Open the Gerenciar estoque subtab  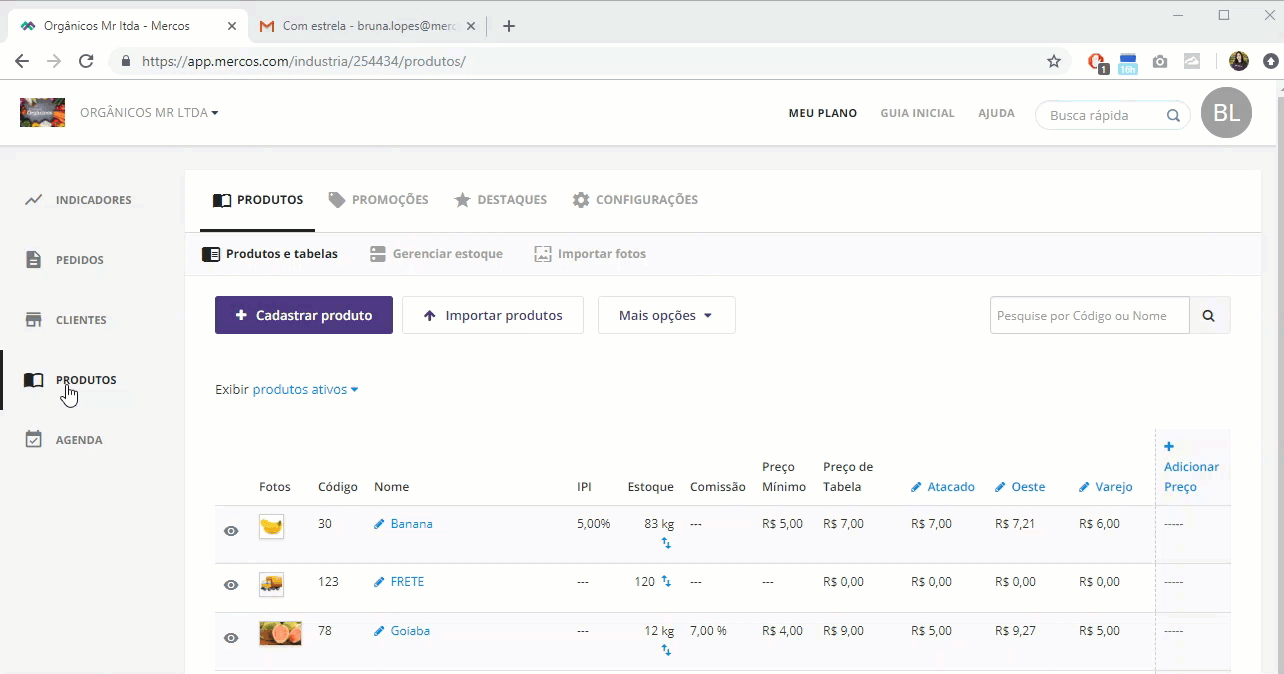436,254
